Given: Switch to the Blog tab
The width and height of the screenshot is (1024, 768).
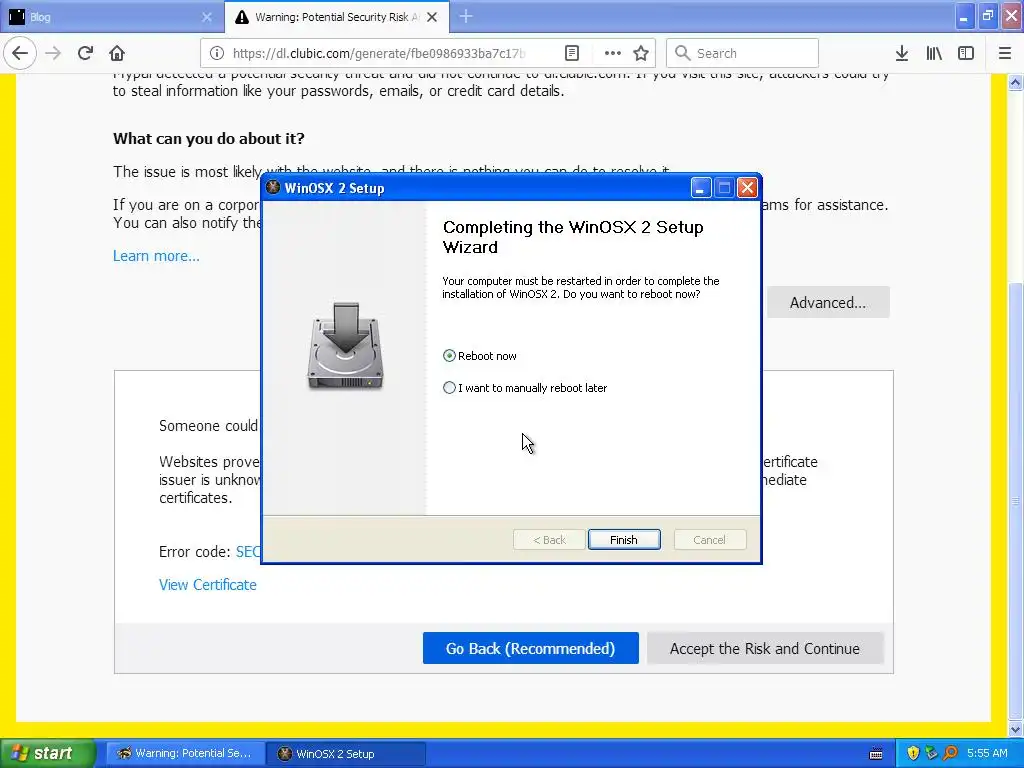Looking at the screenshot, I should coord(111,17).
